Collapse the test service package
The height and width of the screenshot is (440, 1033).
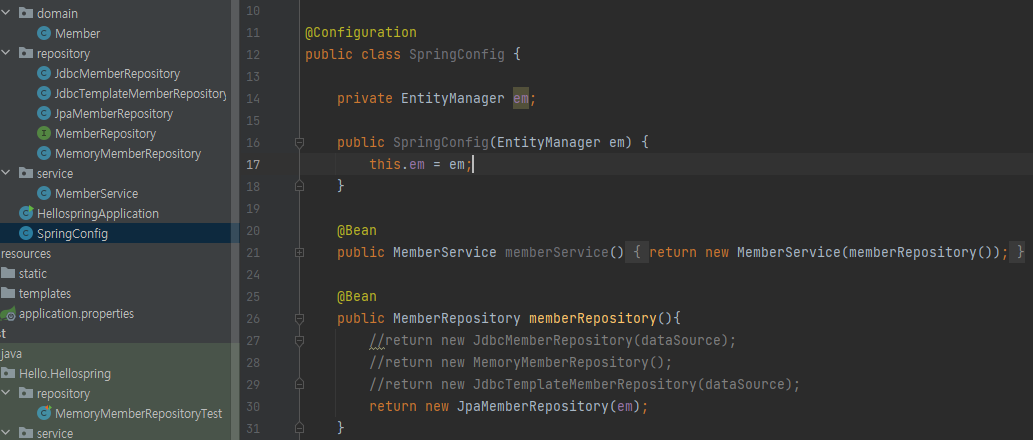click(x=6, y=433)
